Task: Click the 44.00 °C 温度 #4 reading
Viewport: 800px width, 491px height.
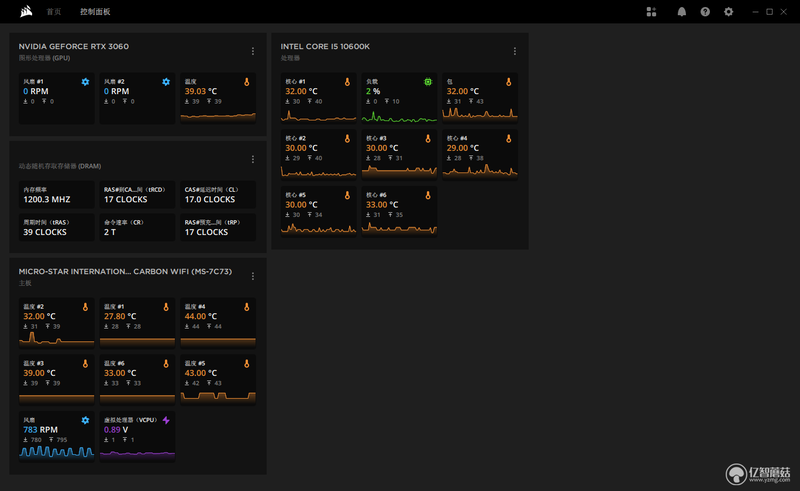Action: click(x=201, y=316)
